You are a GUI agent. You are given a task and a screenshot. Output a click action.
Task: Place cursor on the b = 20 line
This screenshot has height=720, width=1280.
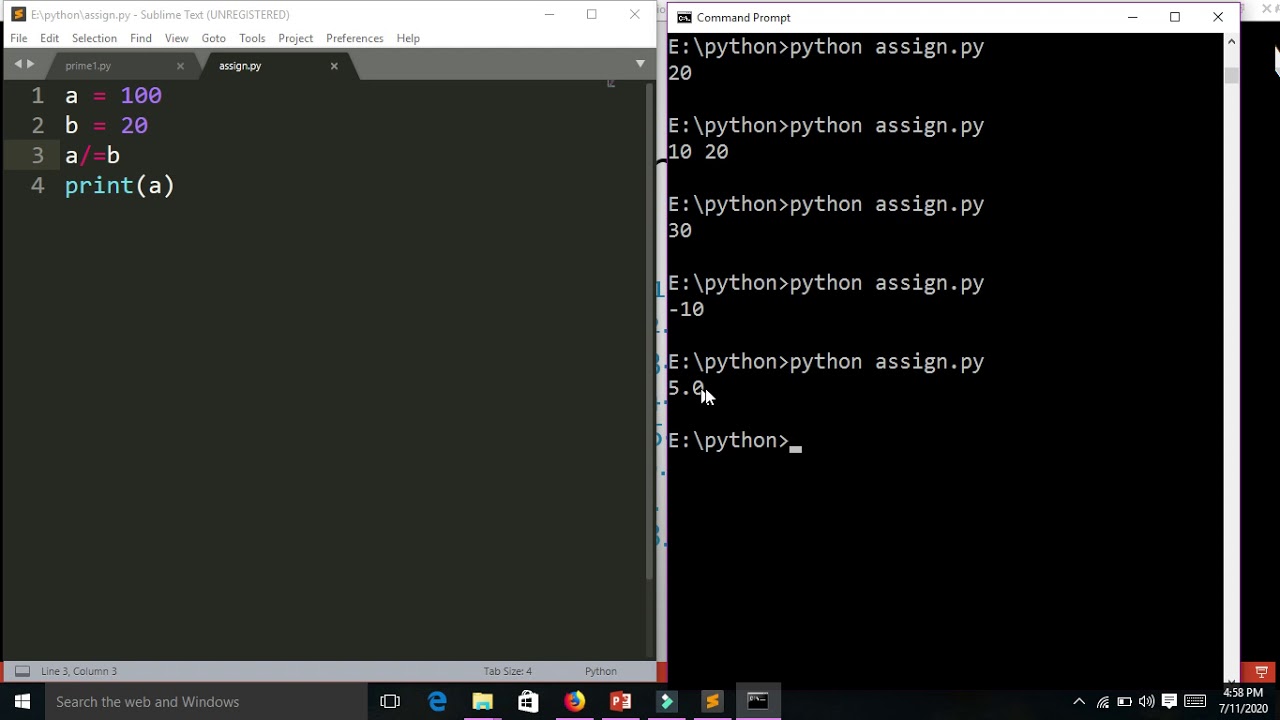106,126
